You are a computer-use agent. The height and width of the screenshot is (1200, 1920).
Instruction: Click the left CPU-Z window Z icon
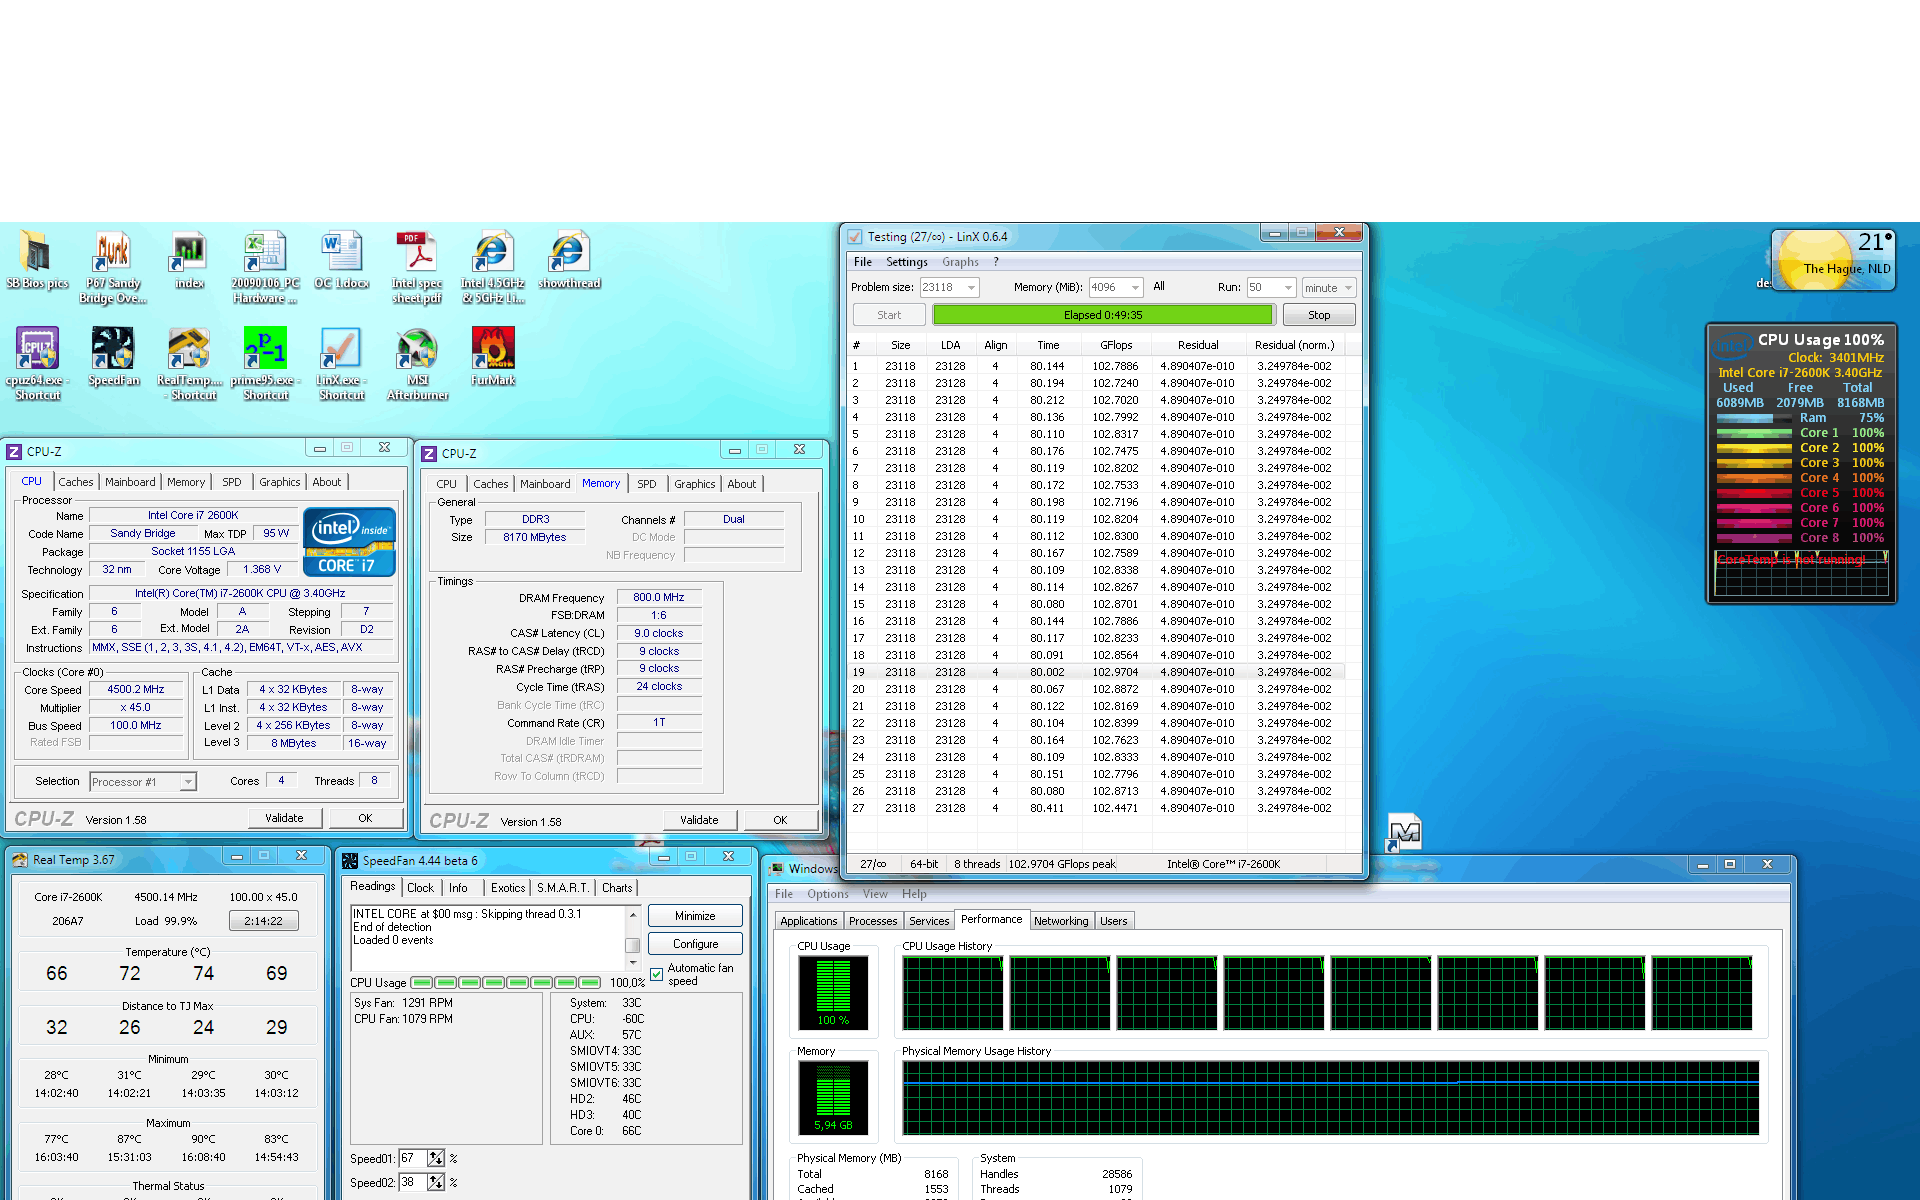14,452
